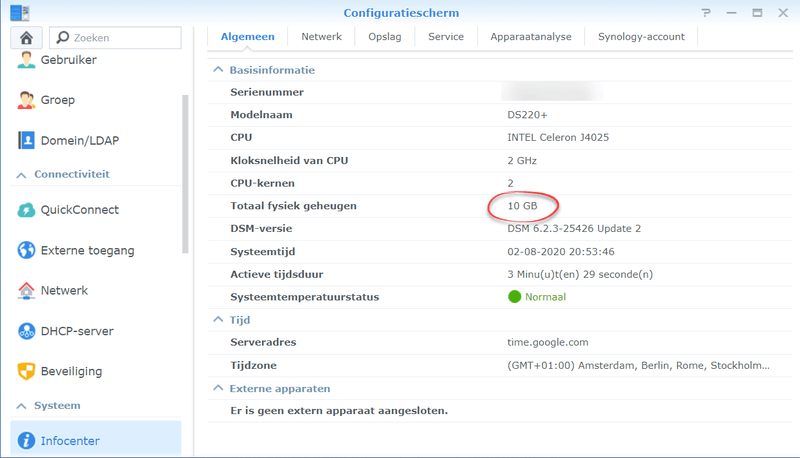Screen dimensions: 800x458
Task: Click the Zoeken search field
Action: point(115,38)
